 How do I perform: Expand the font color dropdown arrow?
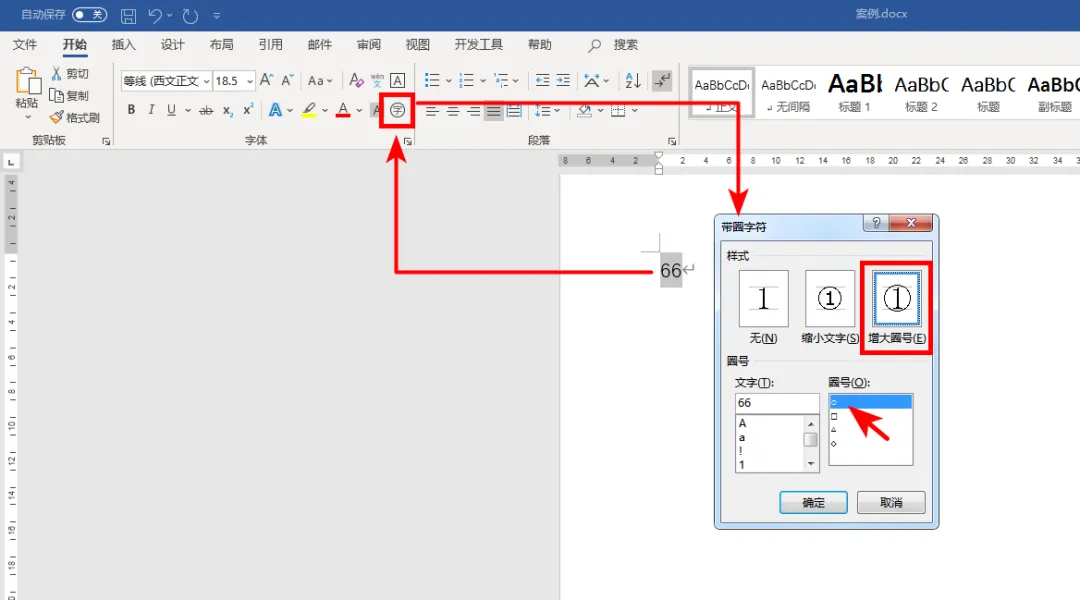[x=360, y=110]
